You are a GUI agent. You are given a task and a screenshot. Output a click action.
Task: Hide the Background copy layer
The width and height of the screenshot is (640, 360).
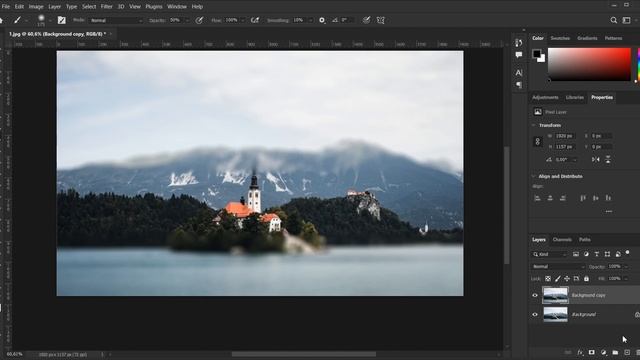click(x=535, y=296)
